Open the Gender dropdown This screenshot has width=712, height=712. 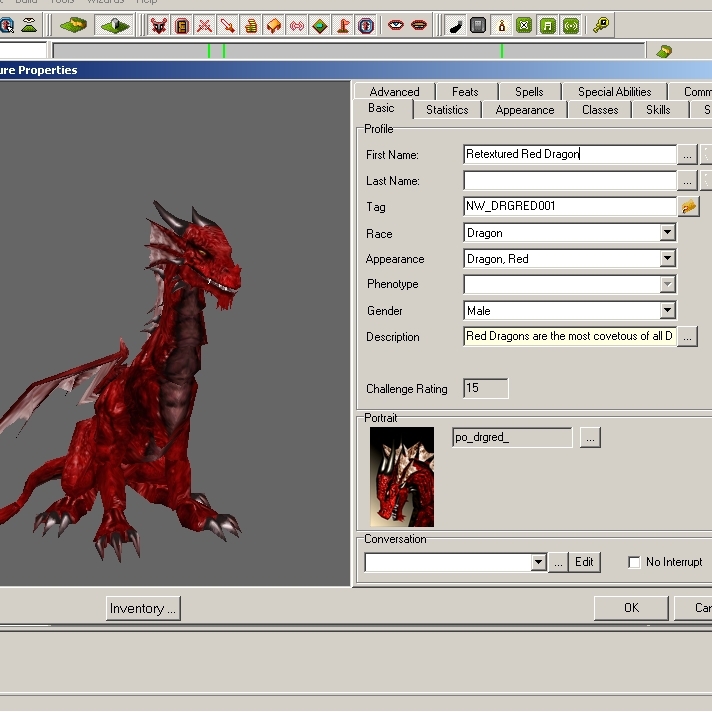pyautogui.click(x=667, y=311)
